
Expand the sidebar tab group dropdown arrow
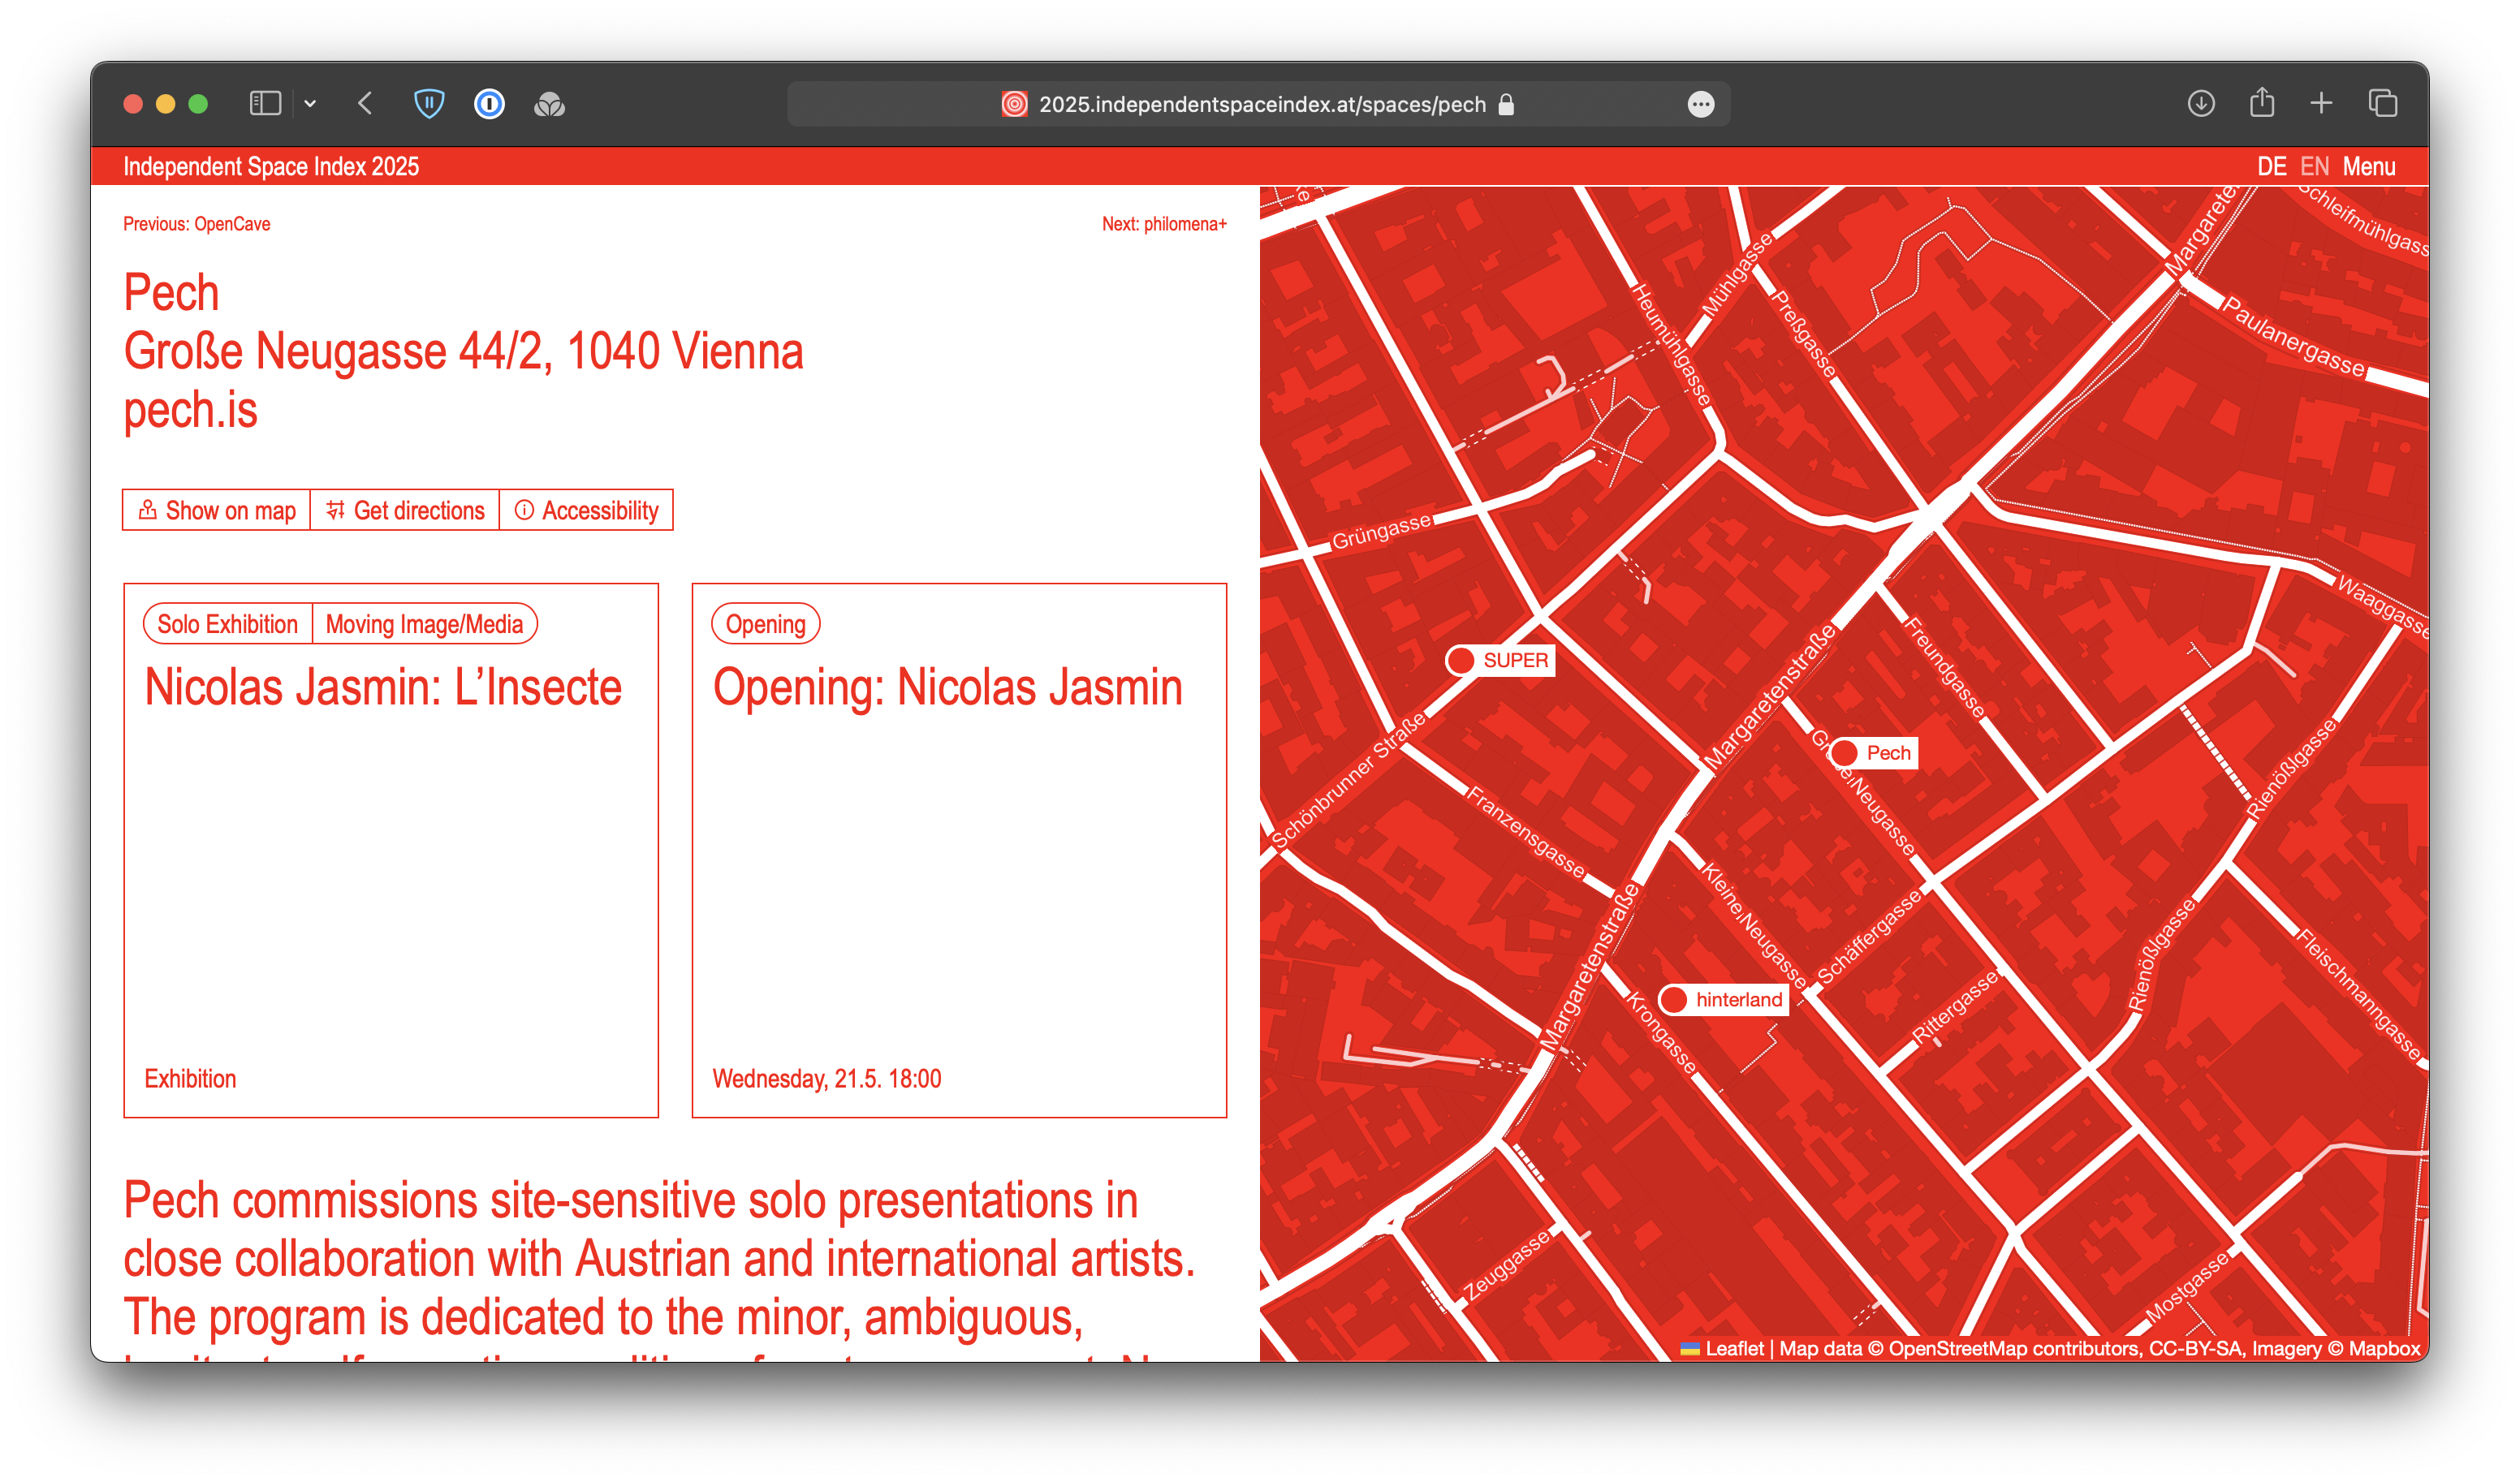point(310,104)
